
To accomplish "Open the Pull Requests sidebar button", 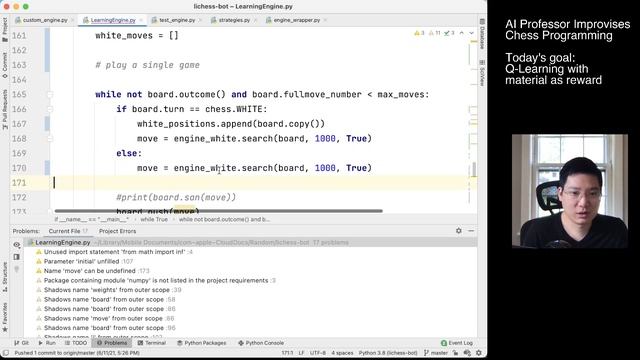I will [5, 109].
